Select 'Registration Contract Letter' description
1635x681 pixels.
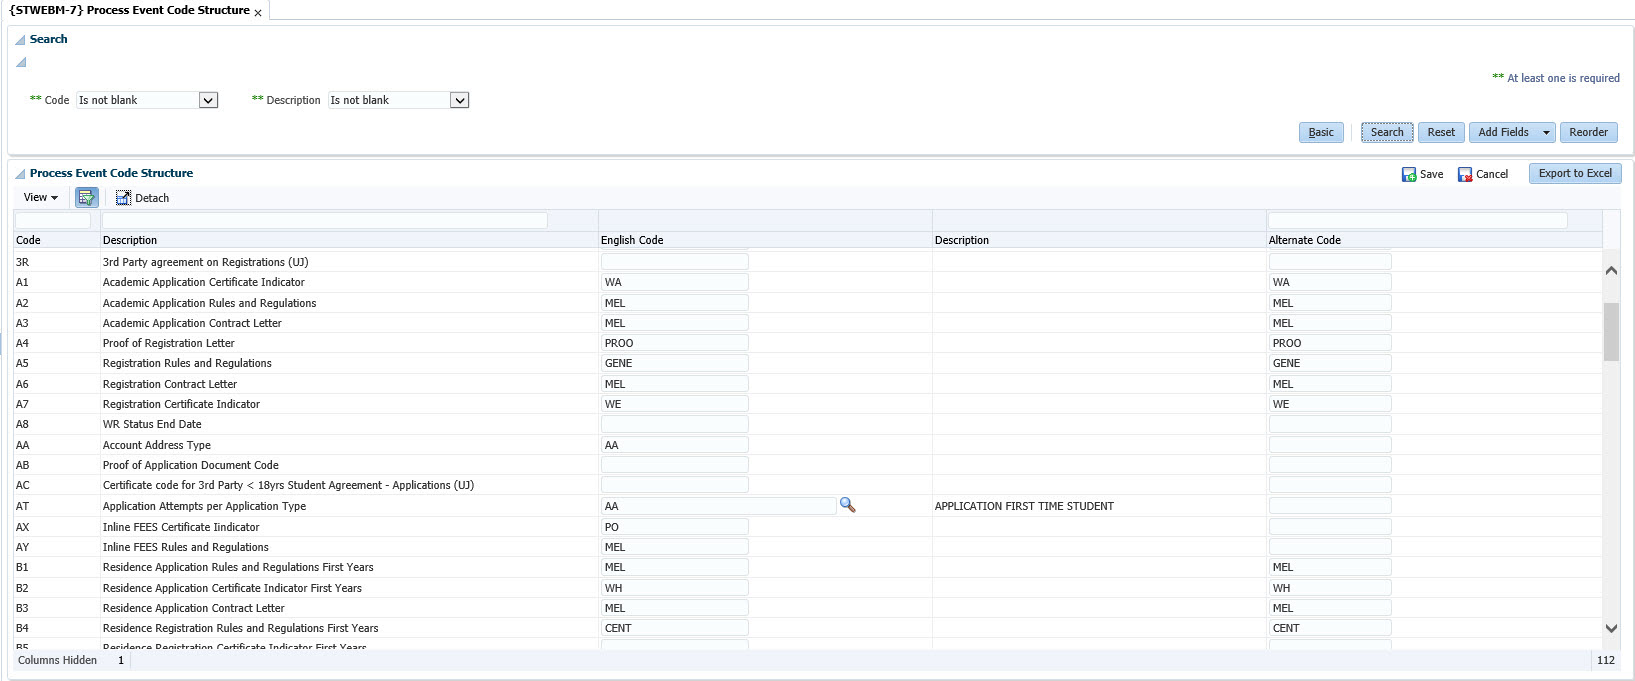tap(170, 384)
